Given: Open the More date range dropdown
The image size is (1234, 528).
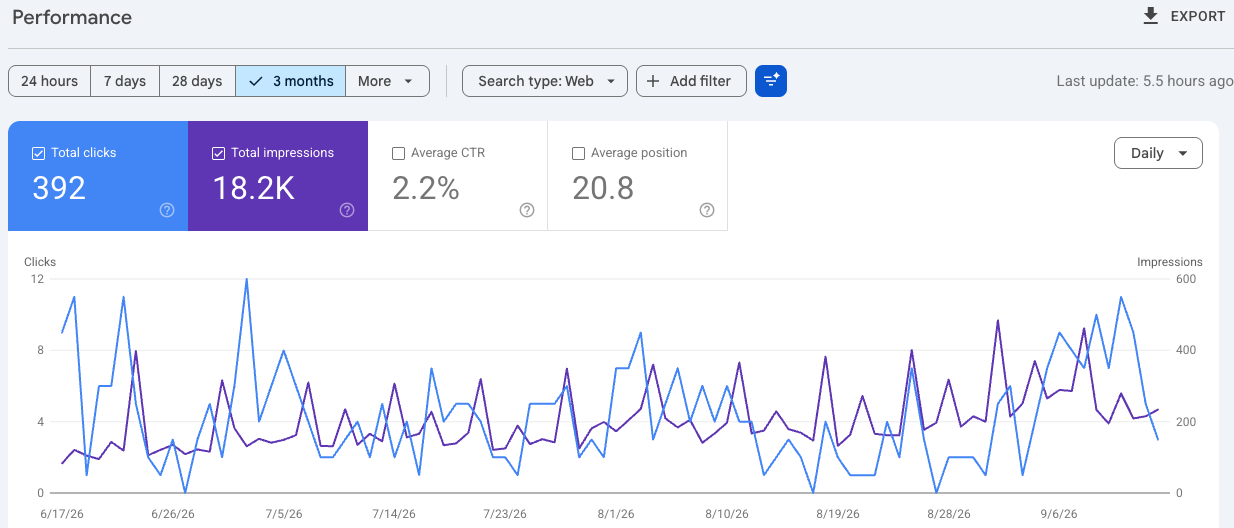Looking at the screenshot, I should click(x=387, y=81).
